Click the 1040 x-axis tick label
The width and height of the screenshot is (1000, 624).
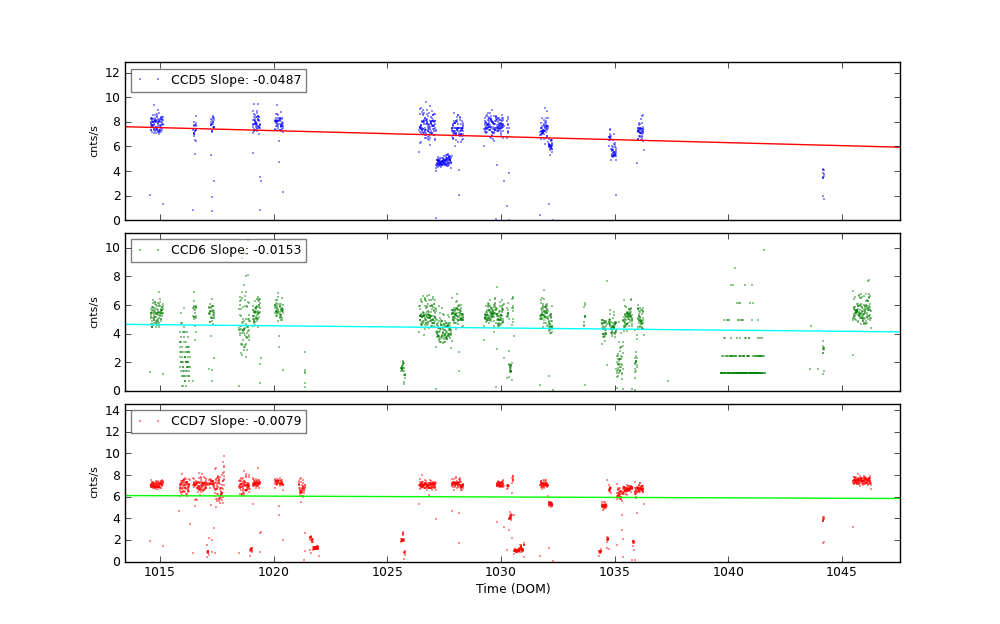click(x=728, y=572)
